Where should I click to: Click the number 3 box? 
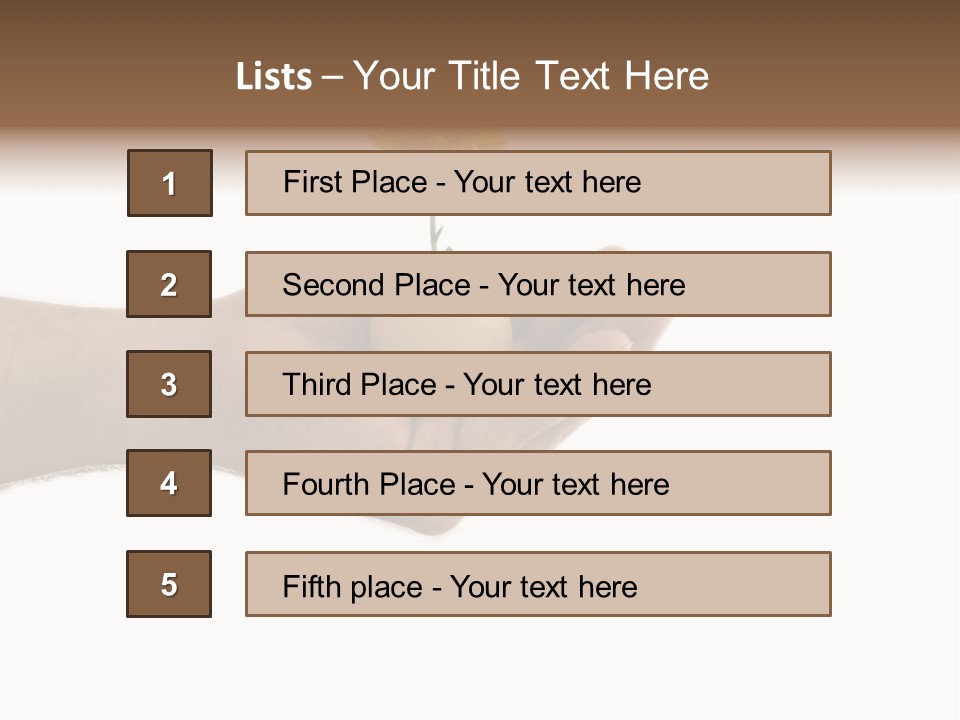pyautogui.click(x=169, y=384)
